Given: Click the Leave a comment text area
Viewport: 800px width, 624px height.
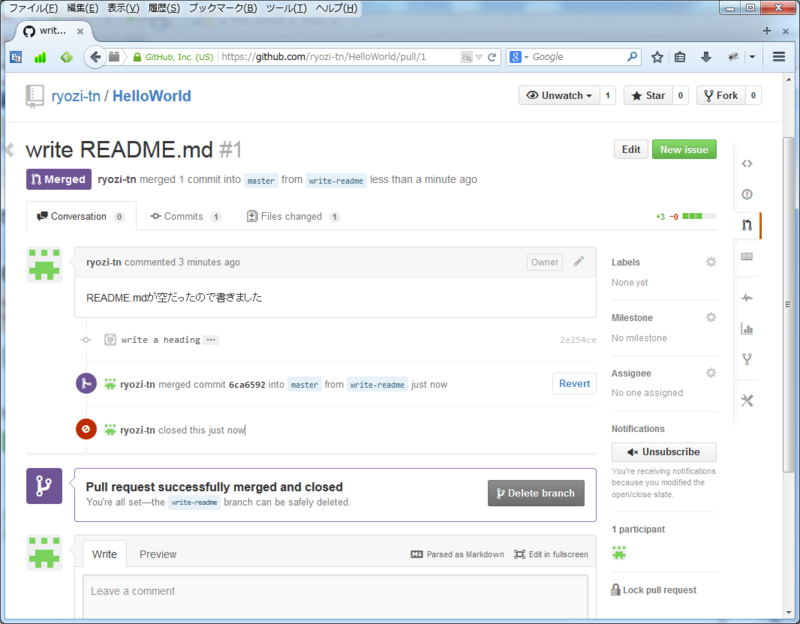Looking at the screenshot, I should pos(335,597).
